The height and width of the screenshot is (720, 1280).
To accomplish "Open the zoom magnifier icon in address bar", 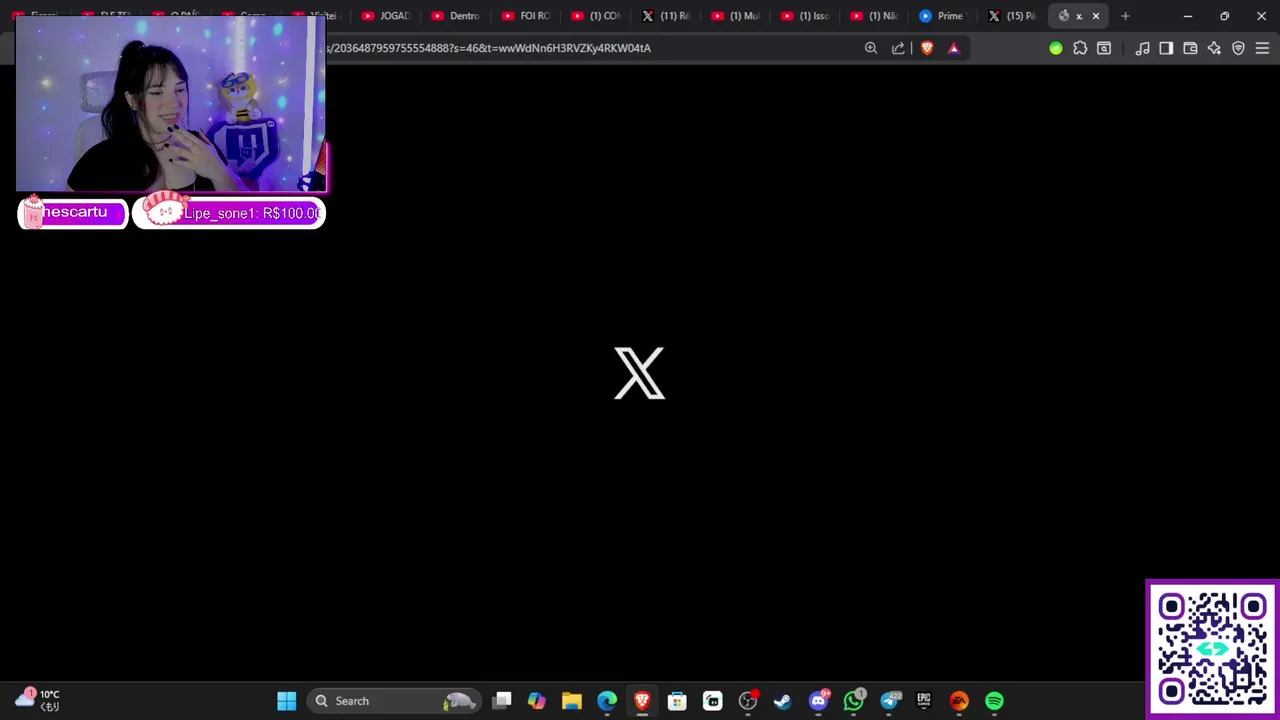I will click(x=871, y=48).
